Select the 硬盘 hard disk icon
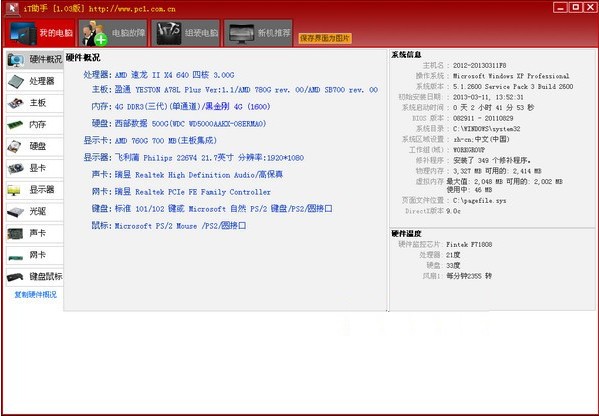 [16, 146]
